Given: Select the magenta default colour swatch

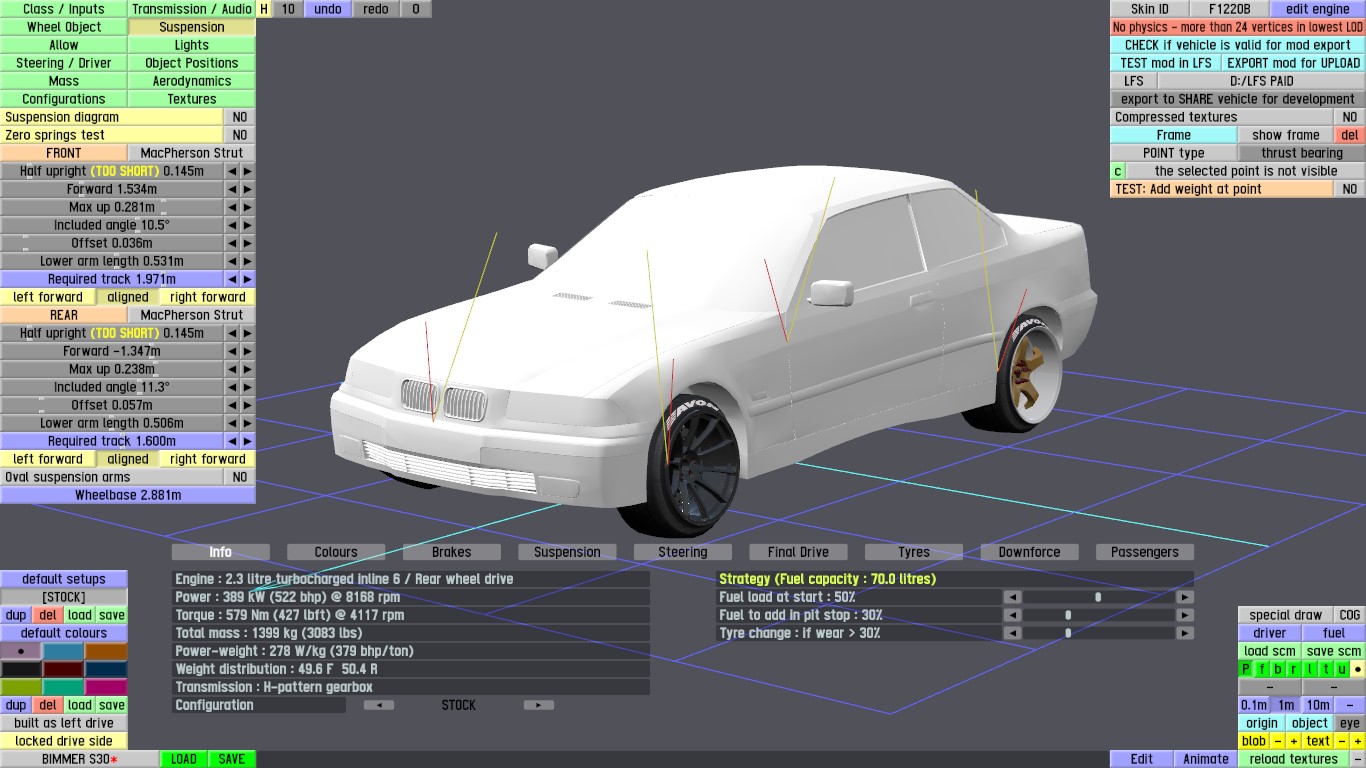Looking at the screenshot, I should click(106, 687).
